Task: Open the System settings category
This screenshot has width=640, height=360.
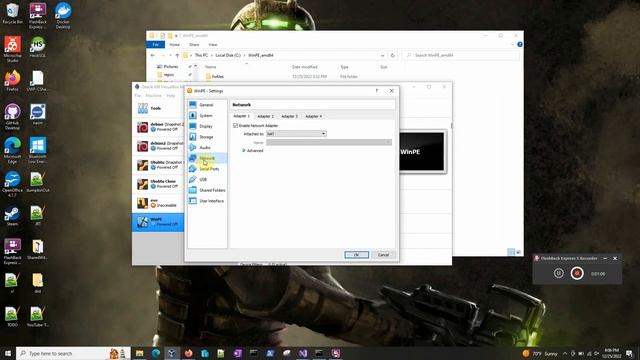Action: coord(207,116)
